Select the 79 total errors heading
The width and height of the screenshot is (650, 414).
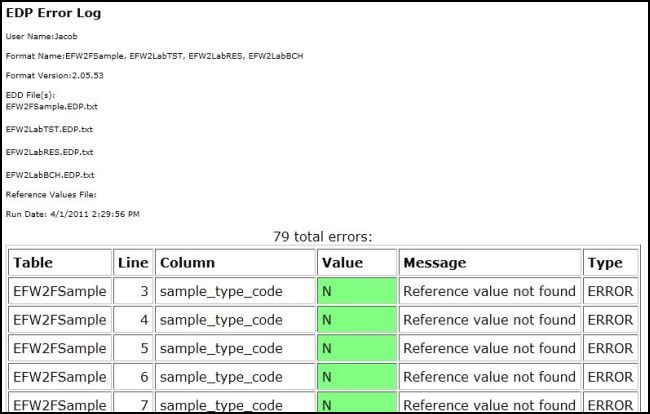(x=322, y=237)
